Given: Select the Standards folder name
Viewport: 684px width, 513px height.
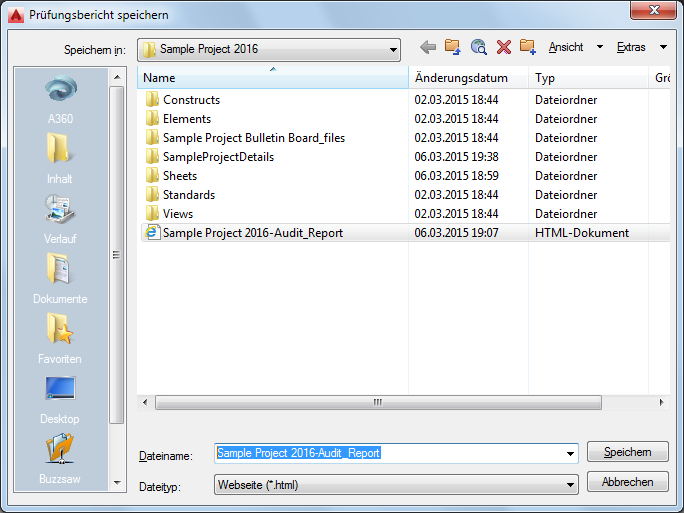Looking at the screenshot, I should (189, 195).
